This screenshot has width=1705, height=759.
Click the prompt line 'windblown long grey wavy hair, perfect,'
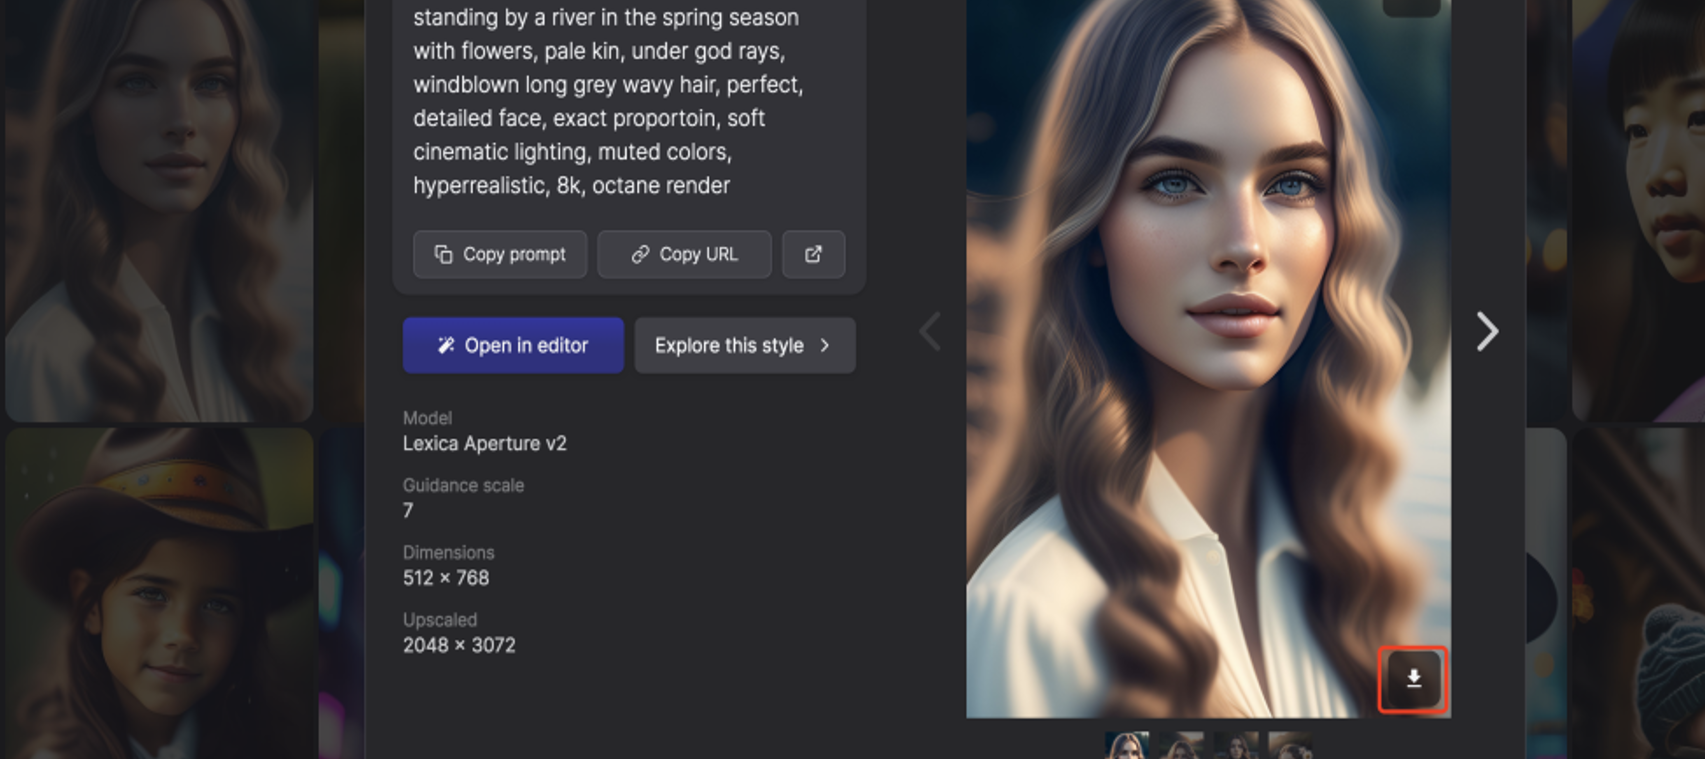pyautogui.click(x=608, y=84)
